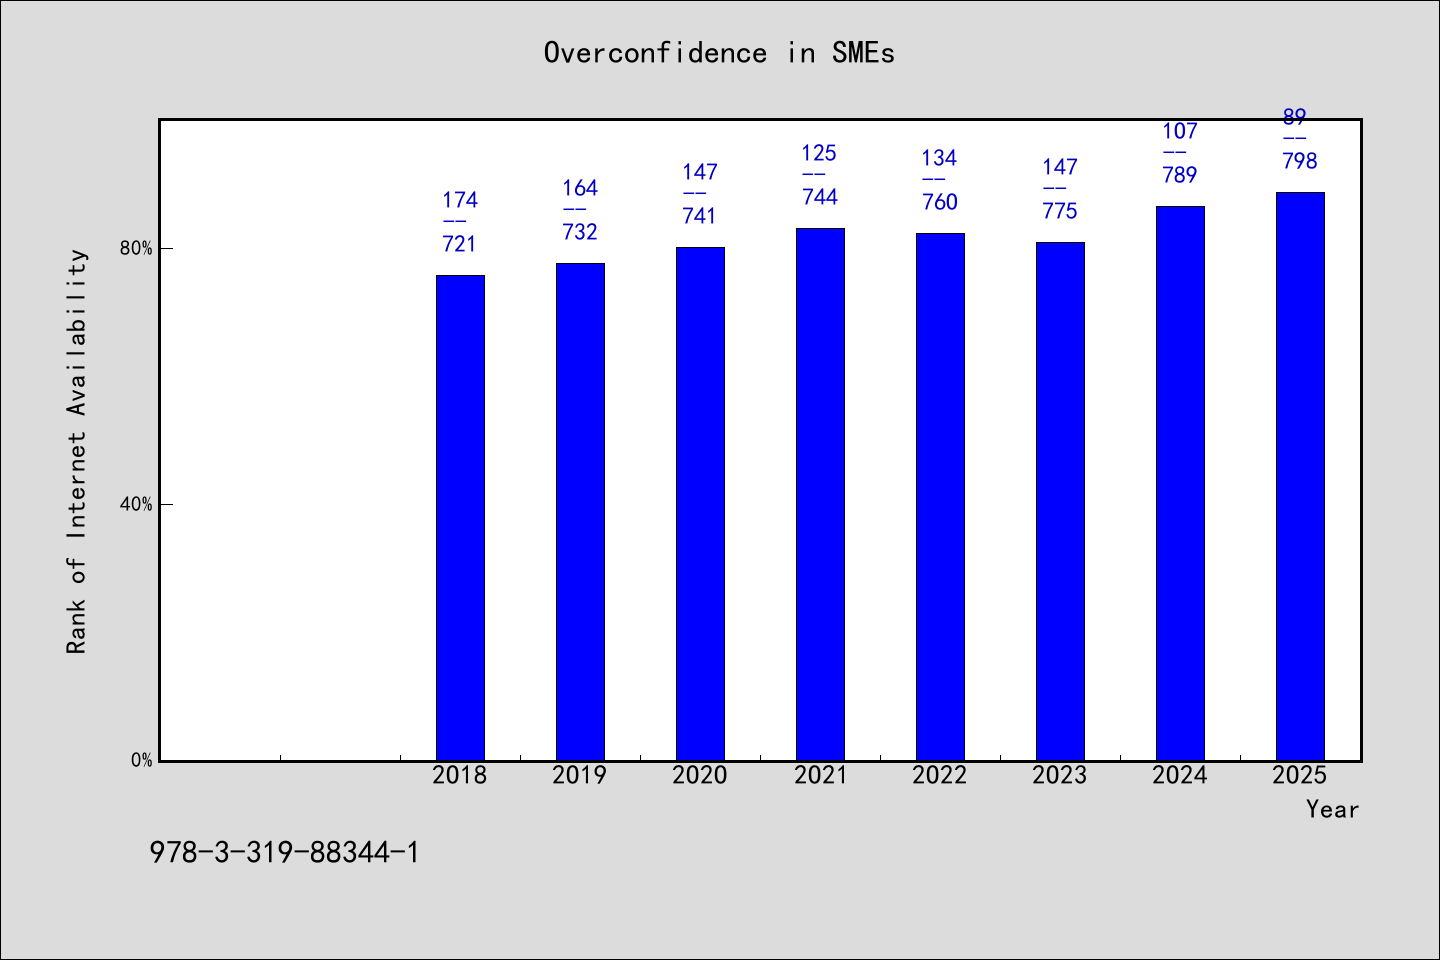Click the 2022 bar

tap(940, 497)
